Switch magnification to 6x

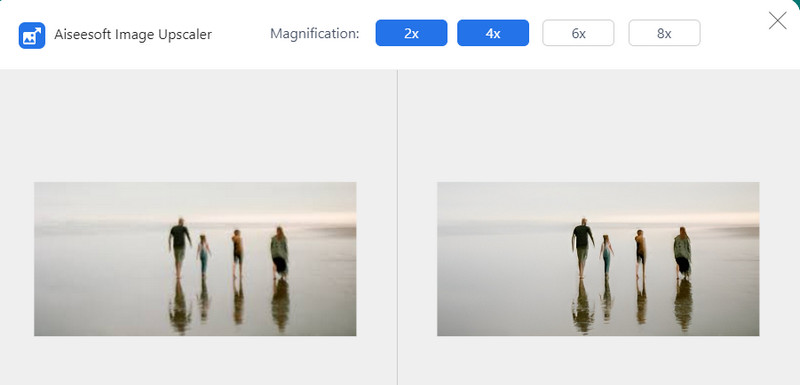coord(578,33)
